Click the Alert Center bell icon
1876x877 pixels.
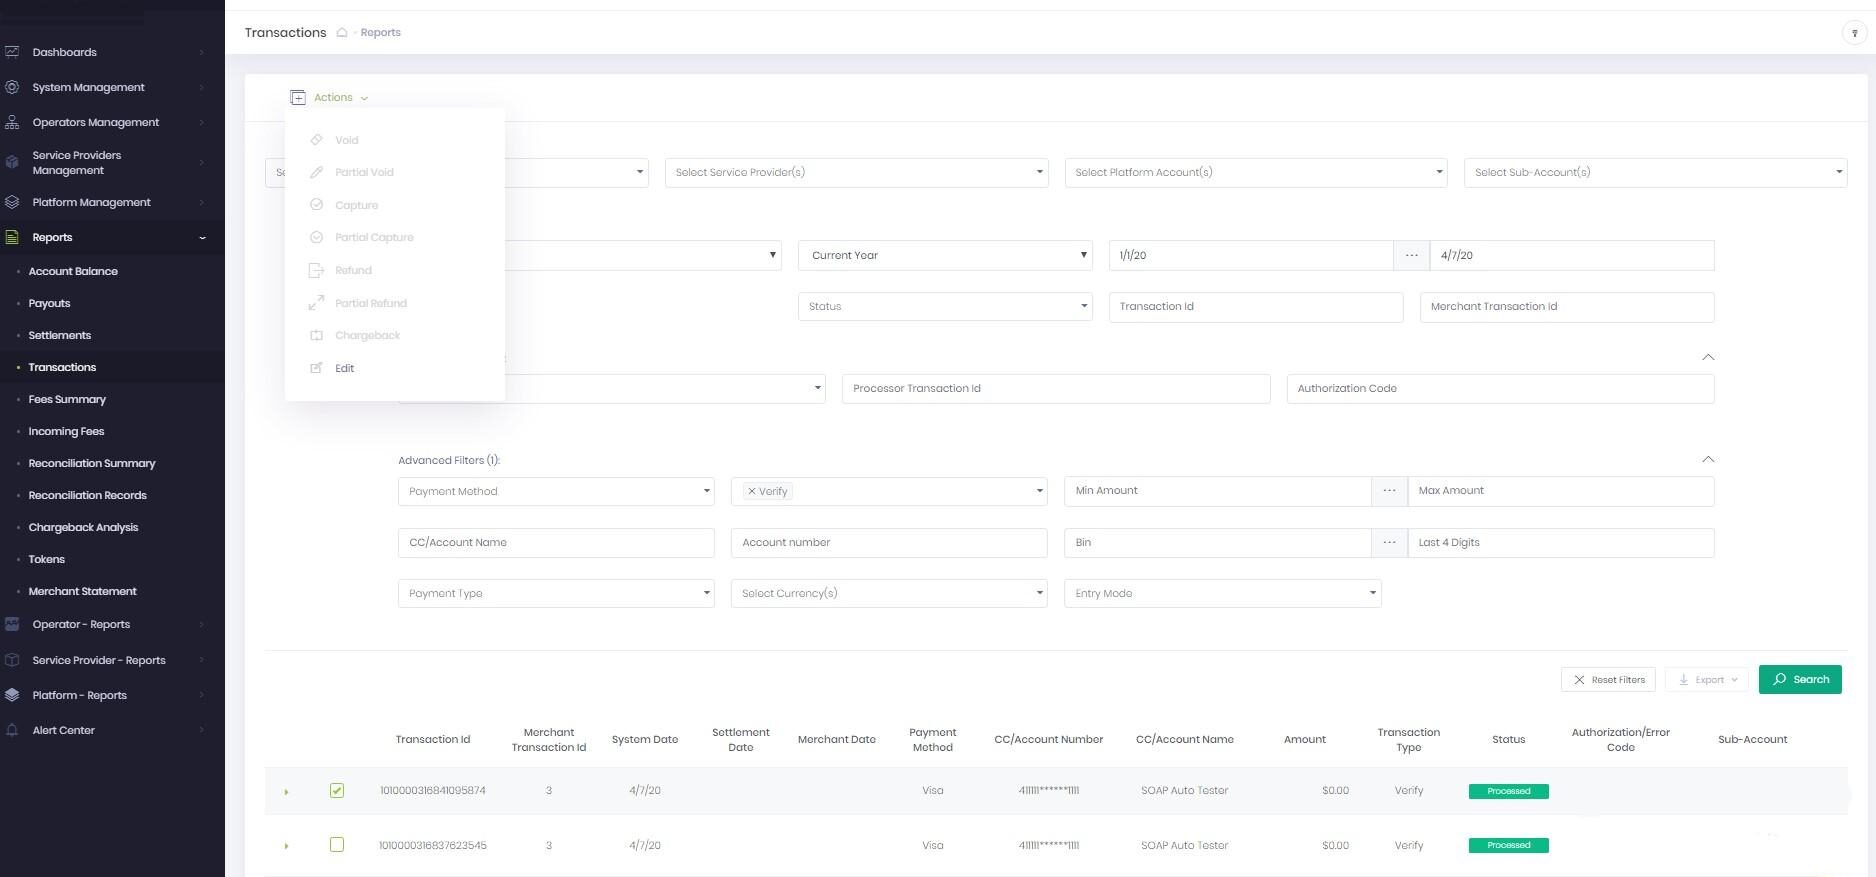tap(12, 730)
